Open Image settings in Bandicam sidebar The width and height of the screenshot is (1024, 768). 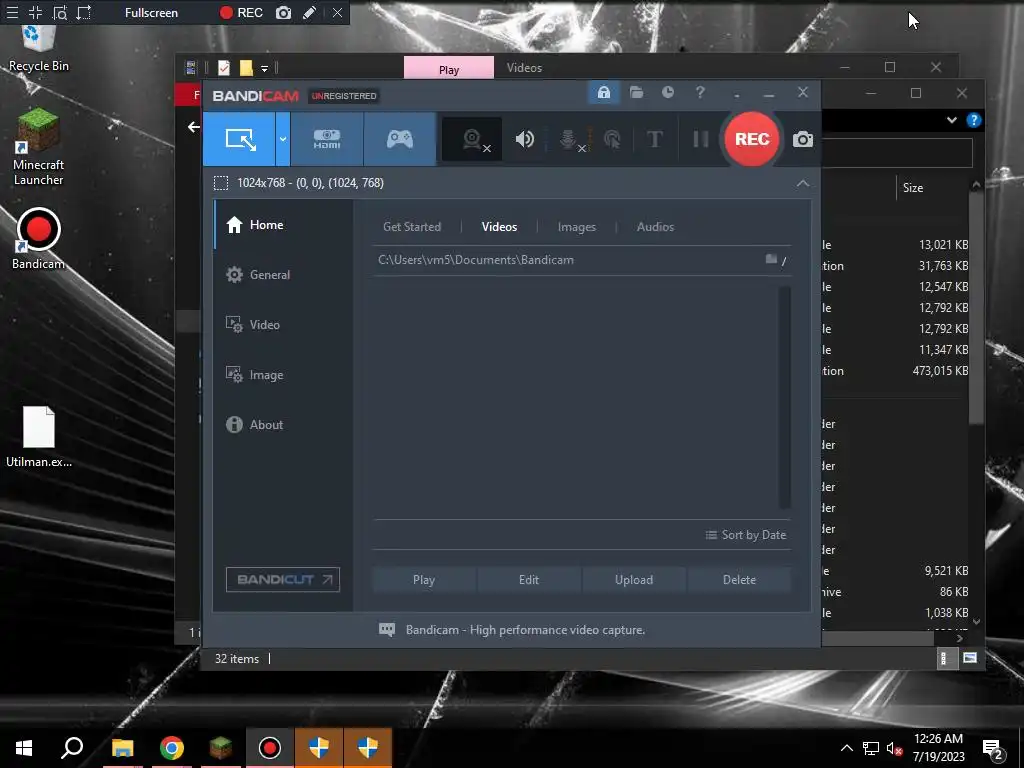(283, 375)
